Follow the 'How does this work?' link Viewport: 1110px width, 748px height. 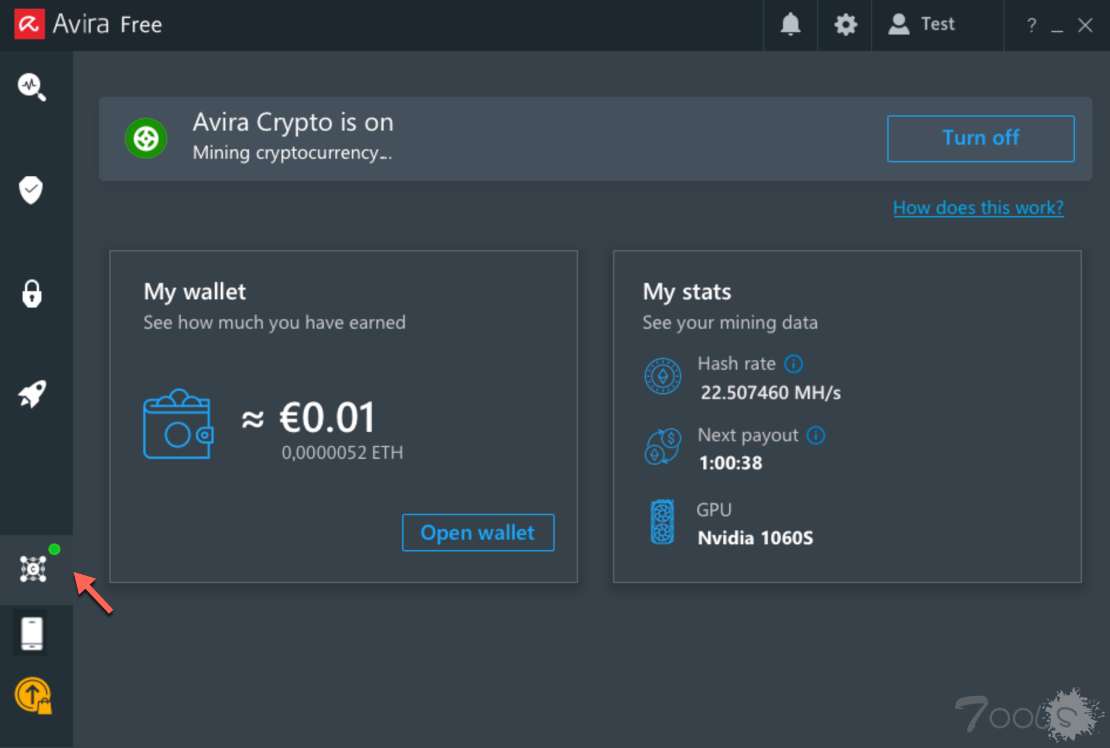(x=977, y=208)
